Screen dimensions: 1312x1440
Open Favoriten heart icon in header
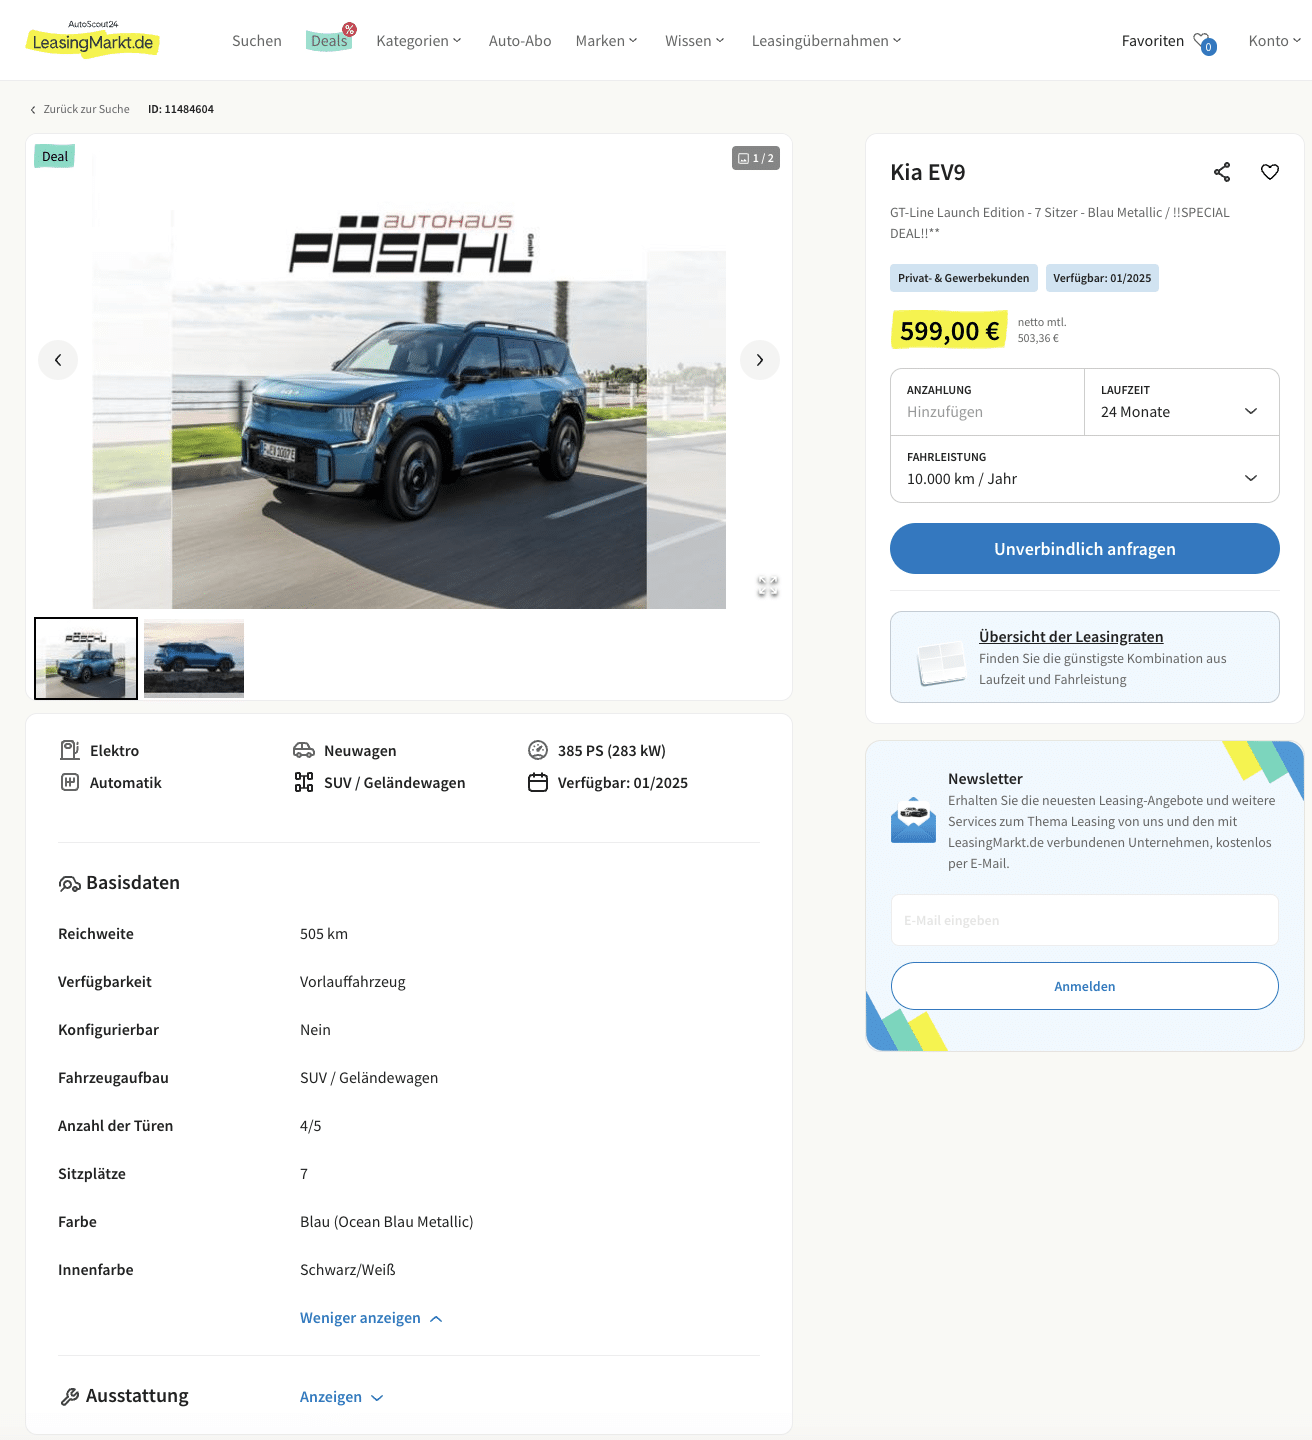tap(1204, 42)
